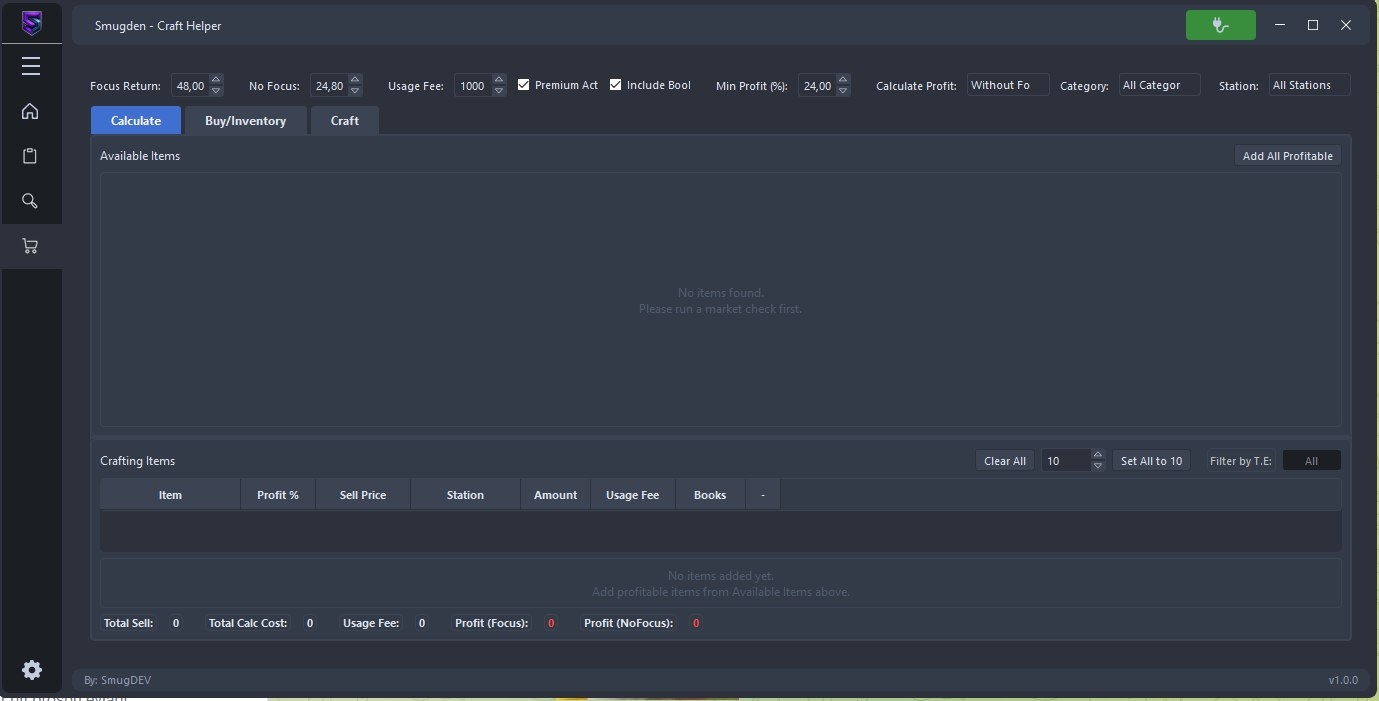Expand the Calculate Profit dropdown
The image size is (1379, 701).
pyautogui.click(x=1007, y=85)
